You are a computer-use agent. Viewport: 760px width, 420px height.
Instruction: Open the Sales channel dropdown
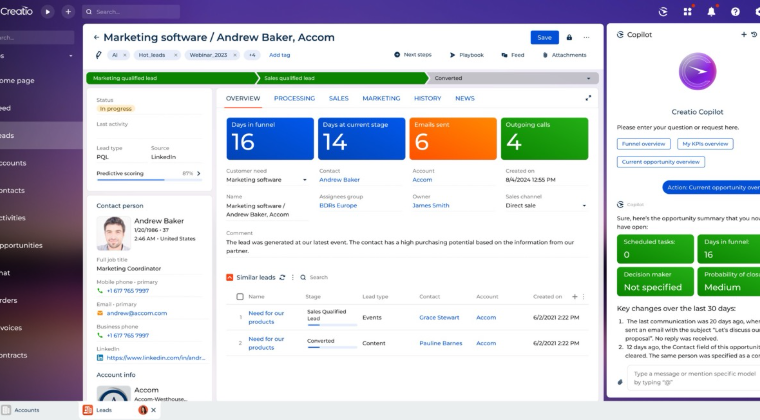click(584, 205)
